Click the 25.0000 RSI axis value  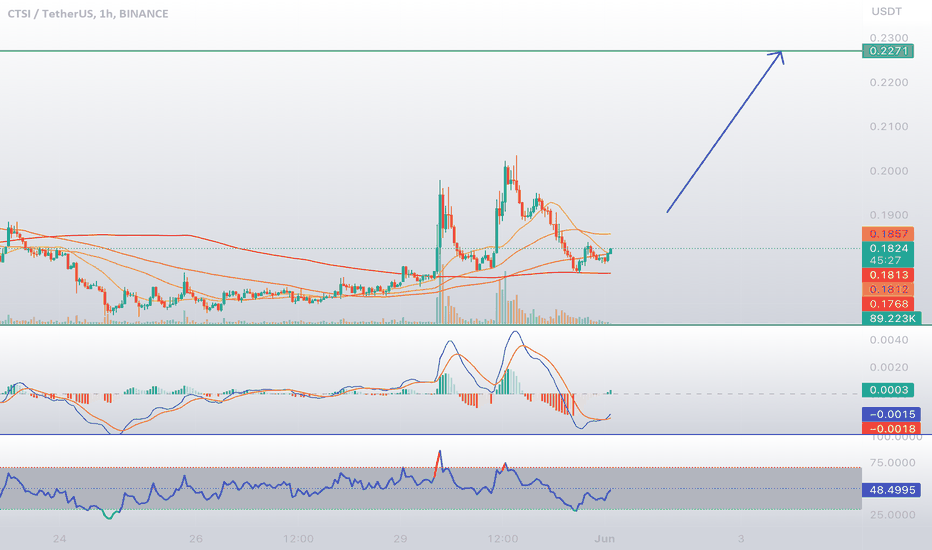[892, 515]
